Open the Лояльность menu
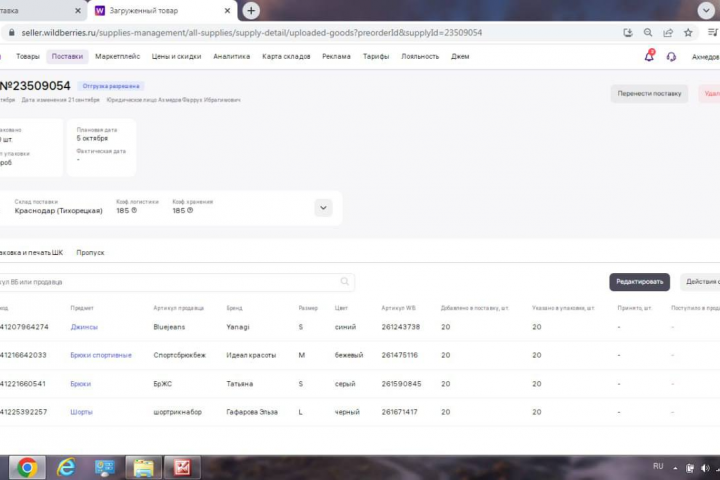720x480 pixels. pos(420,56)
